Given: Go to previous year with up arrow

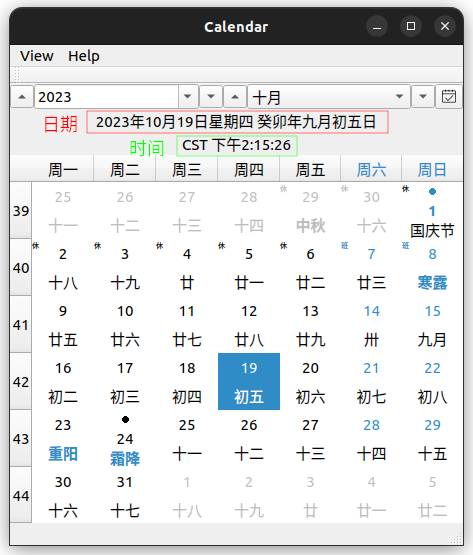Looking at the screenshot, I should click(22, 97).
